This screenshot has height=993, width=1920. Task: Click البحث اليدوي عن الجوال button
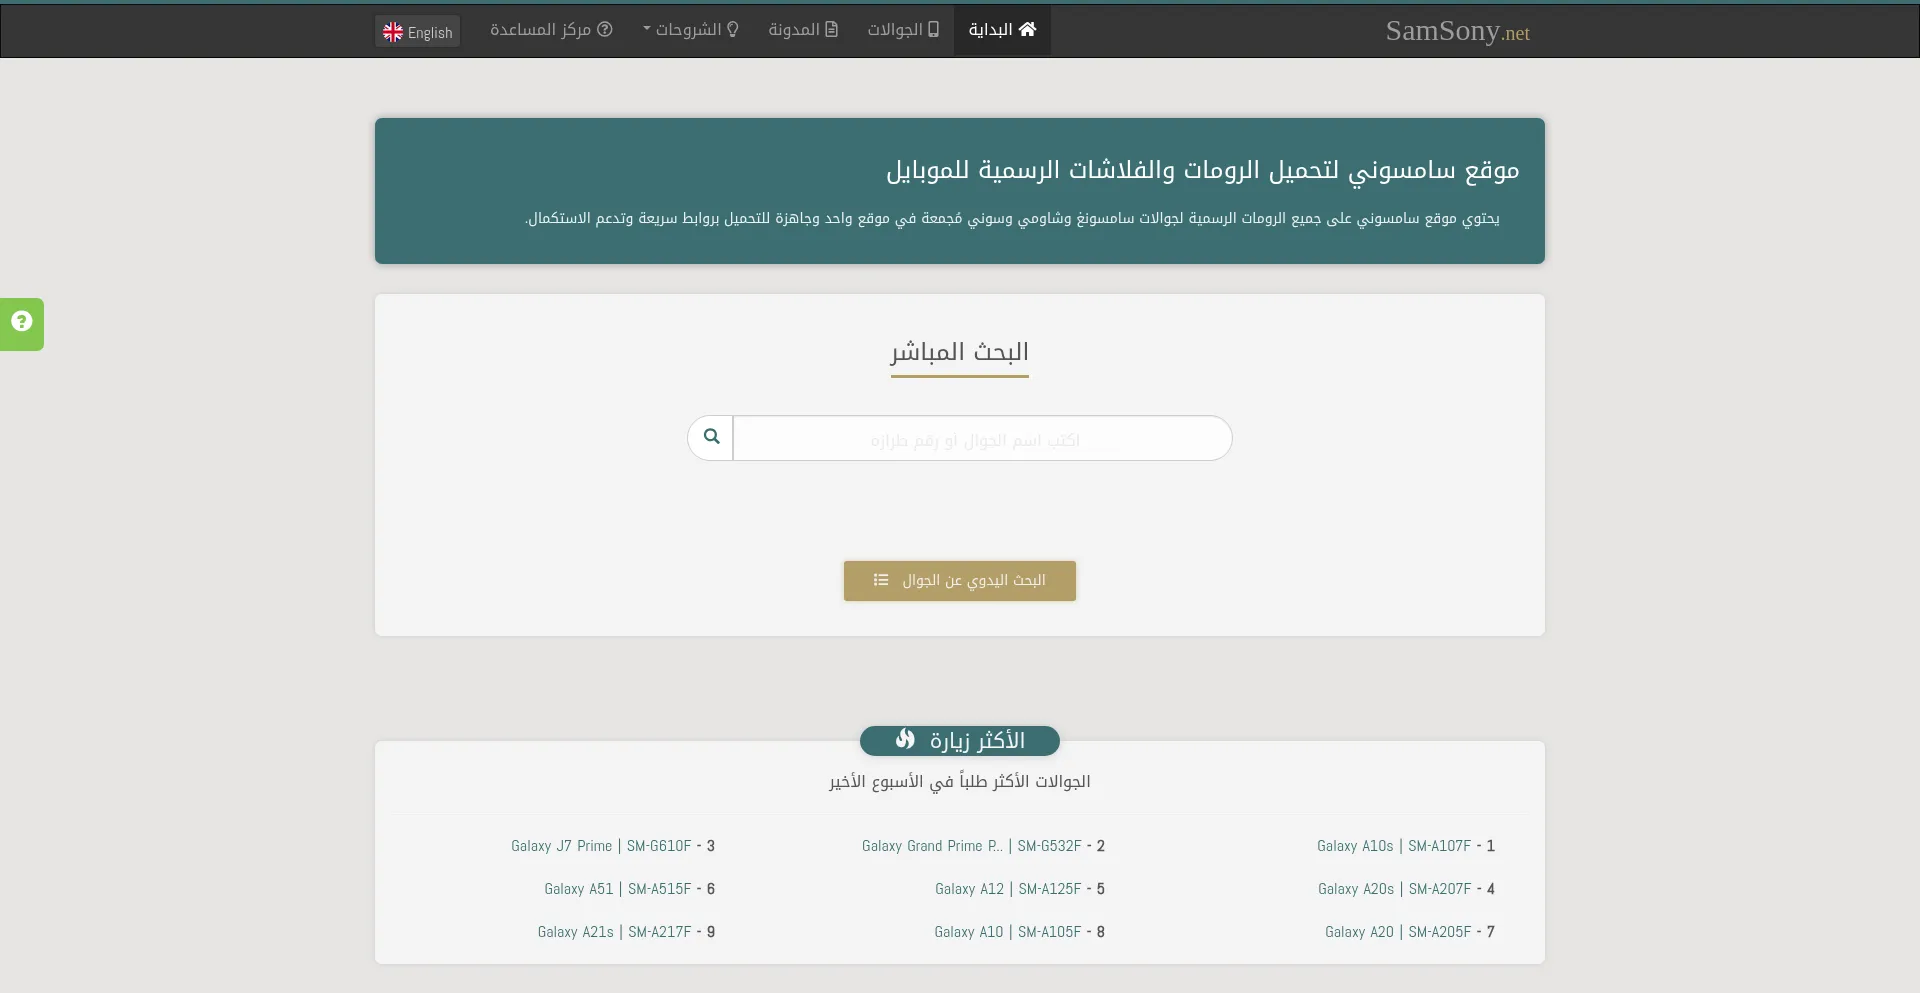pyautogui.click(x=960, y=581)
